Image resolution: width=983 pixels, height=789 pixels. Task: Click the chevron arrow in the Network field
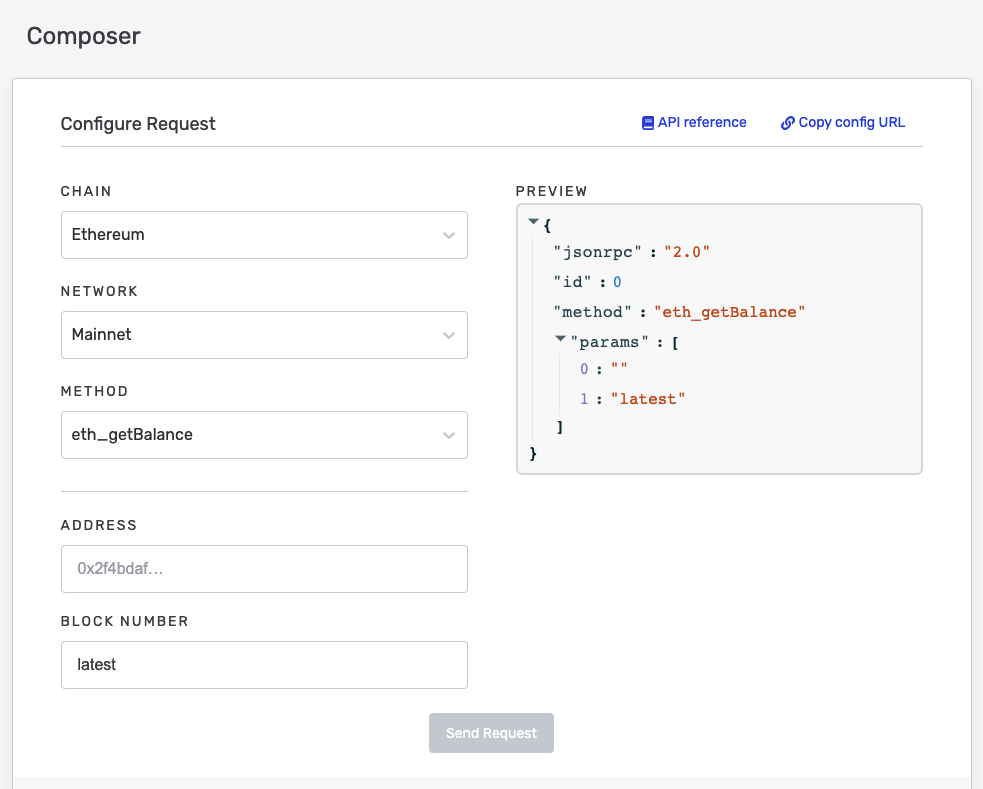(x=449, y=335)
